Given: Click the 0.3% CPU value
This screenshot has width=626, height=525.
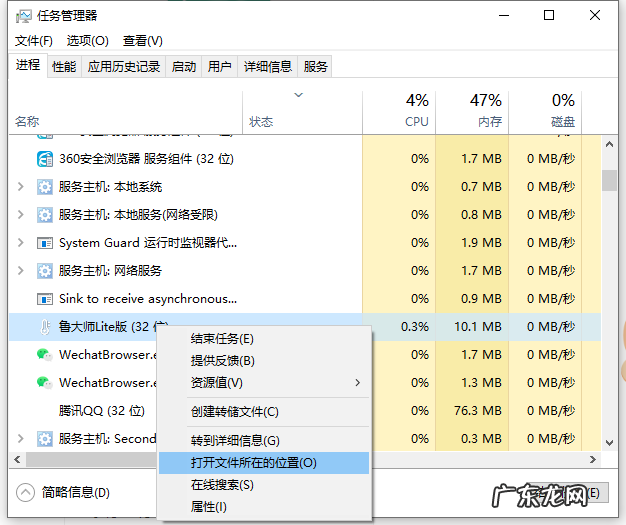Looking at the screenshot, I should pos(415,327).
